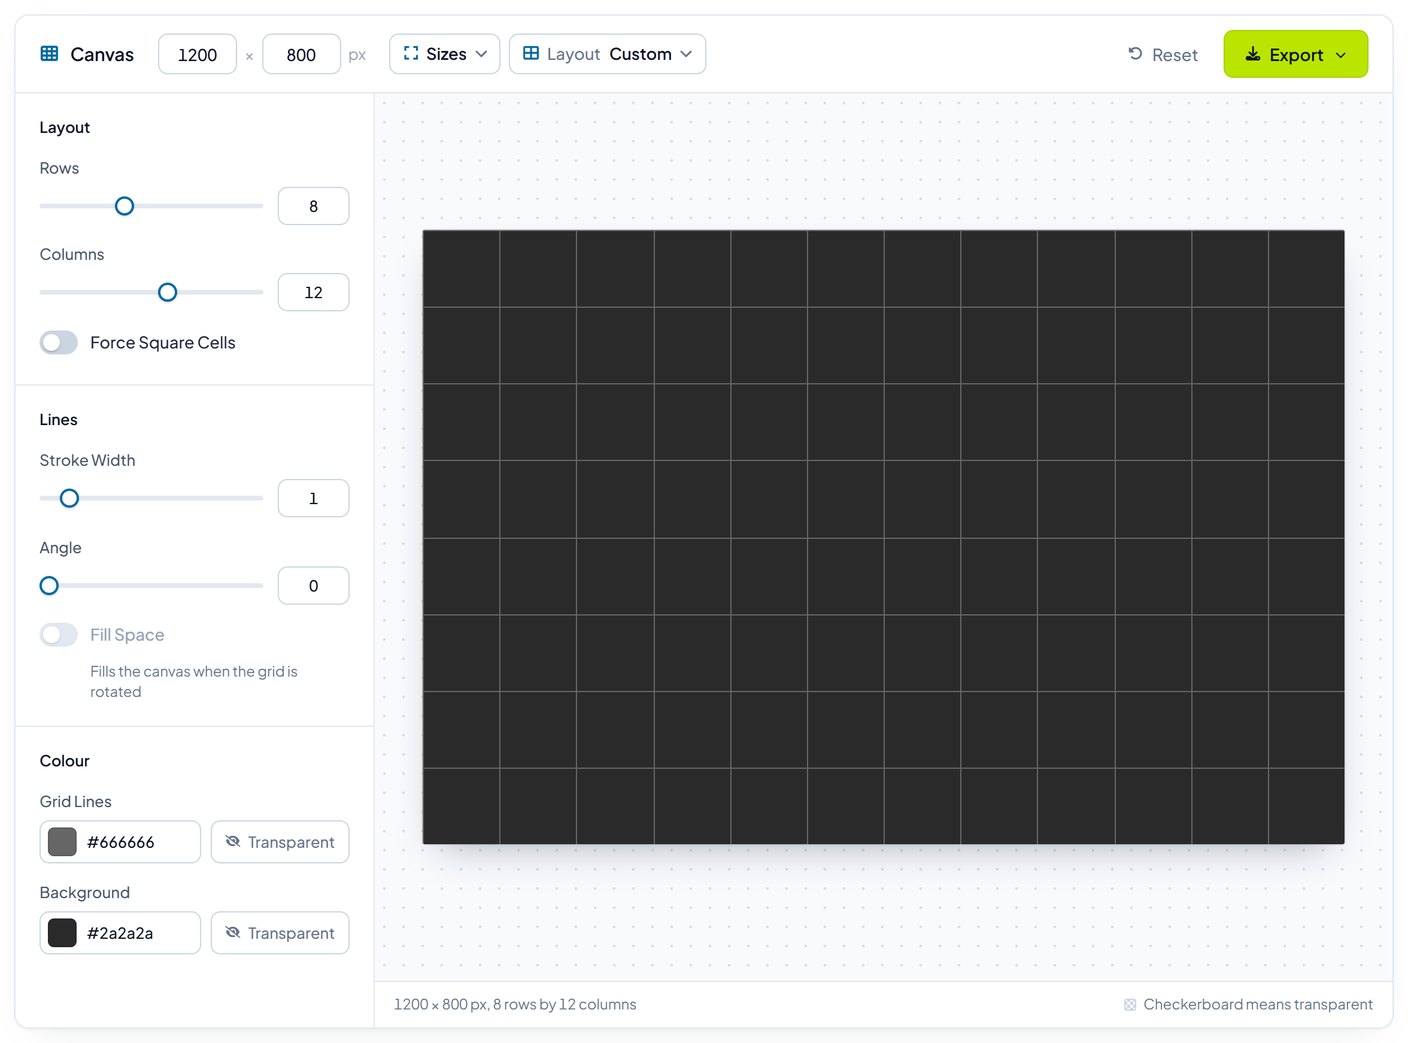The width and height of the screenshot is (1408, 1043).
Task: Click the Stroke Width number field
Action: coord(314,498)
